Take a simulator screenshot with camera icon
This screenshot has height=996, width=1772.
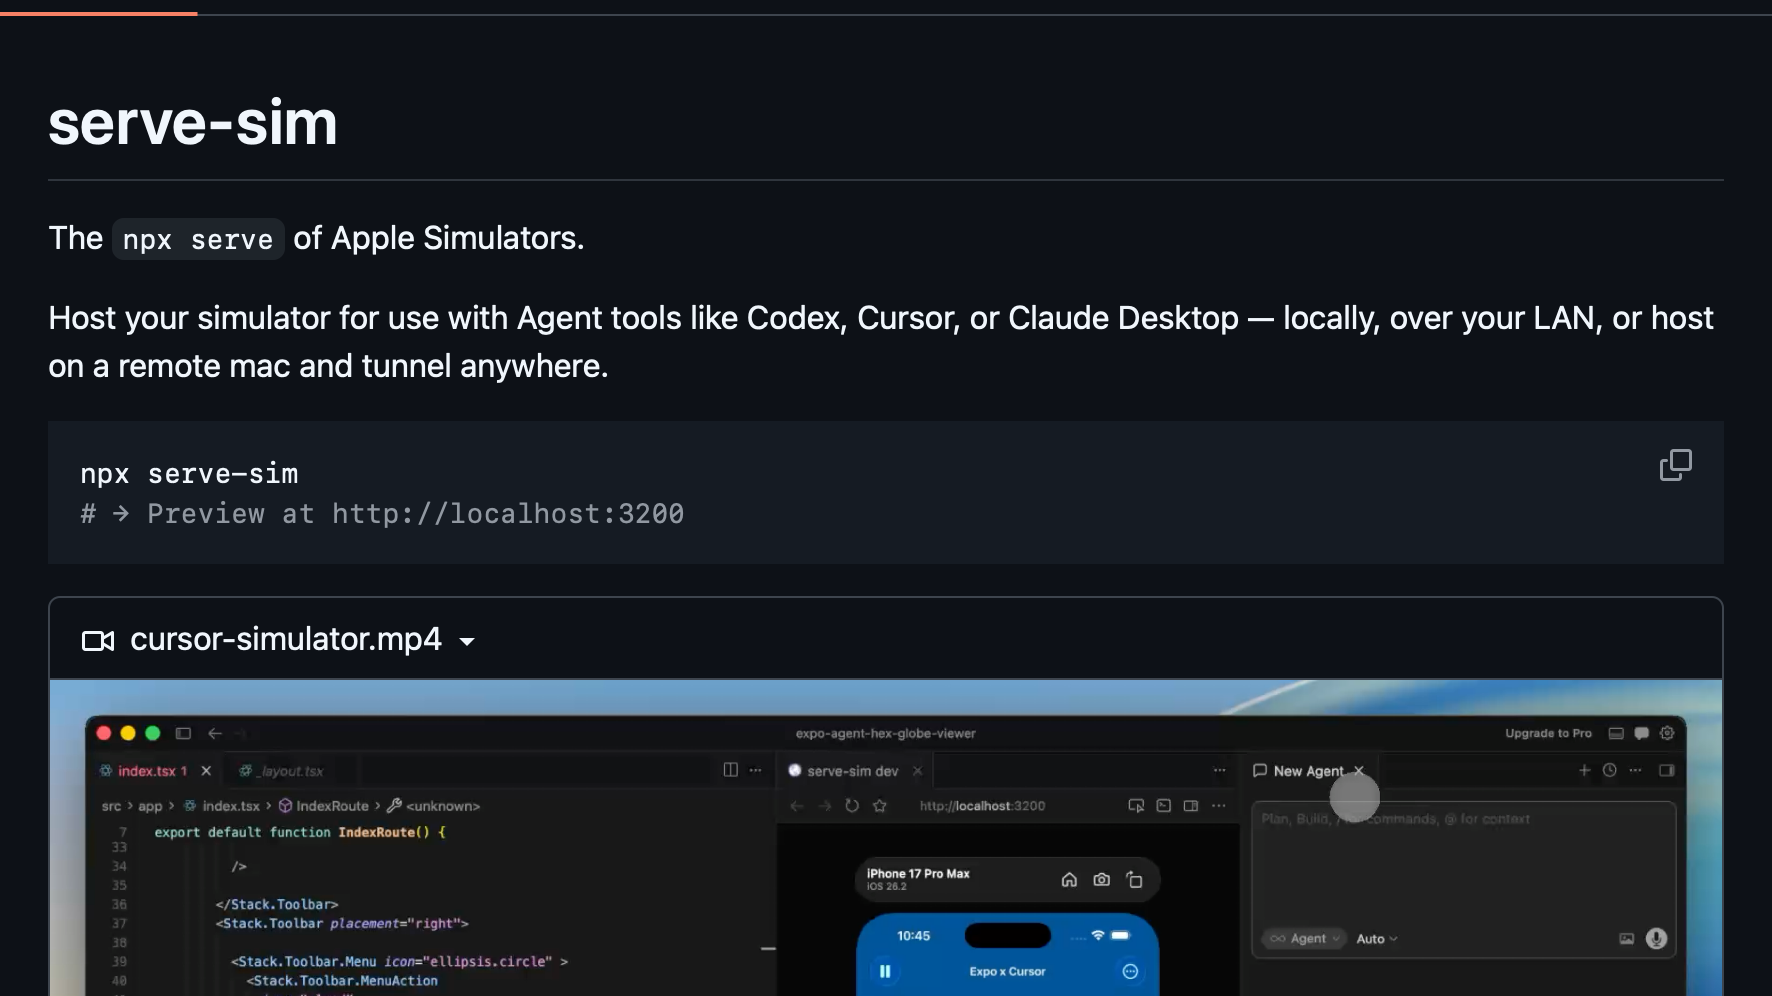(x=1101, y=880)
